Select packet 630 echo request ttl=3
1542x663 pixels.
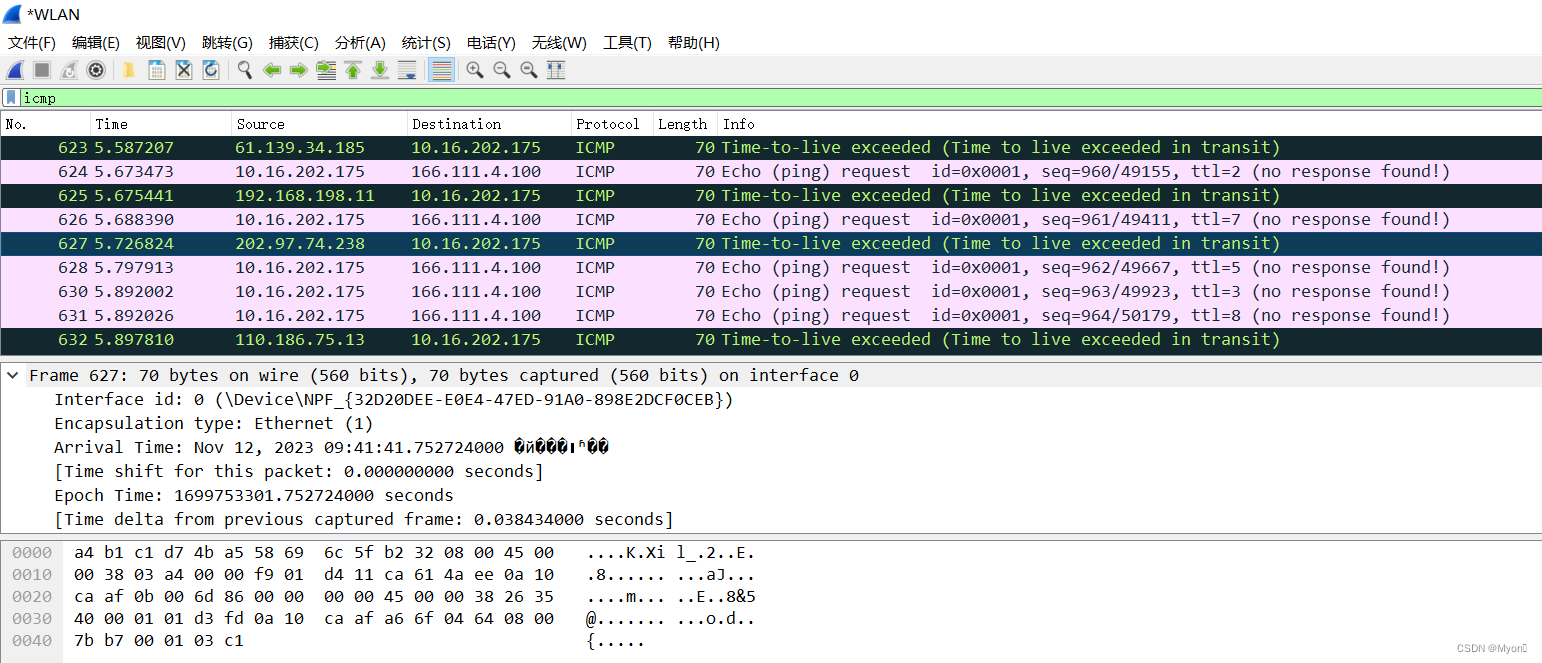(771, 292)
